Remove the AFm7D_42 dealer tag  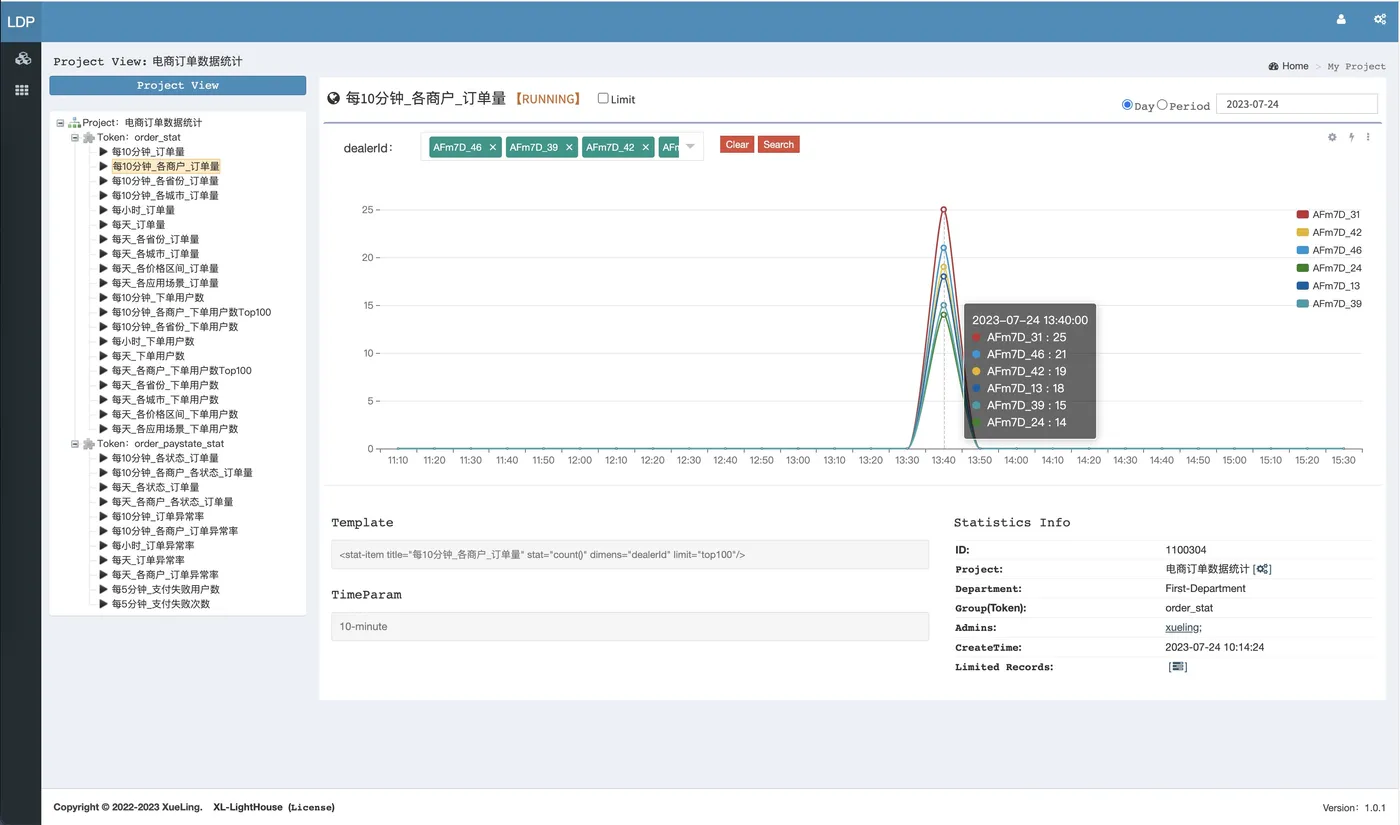pyautogui.click(x=646, y=147)
